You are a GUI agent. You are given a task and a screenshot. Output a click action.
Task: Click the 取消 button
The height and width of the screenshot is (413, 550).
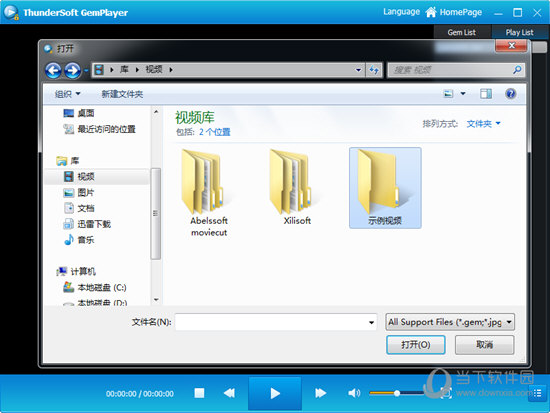point(484,345)
